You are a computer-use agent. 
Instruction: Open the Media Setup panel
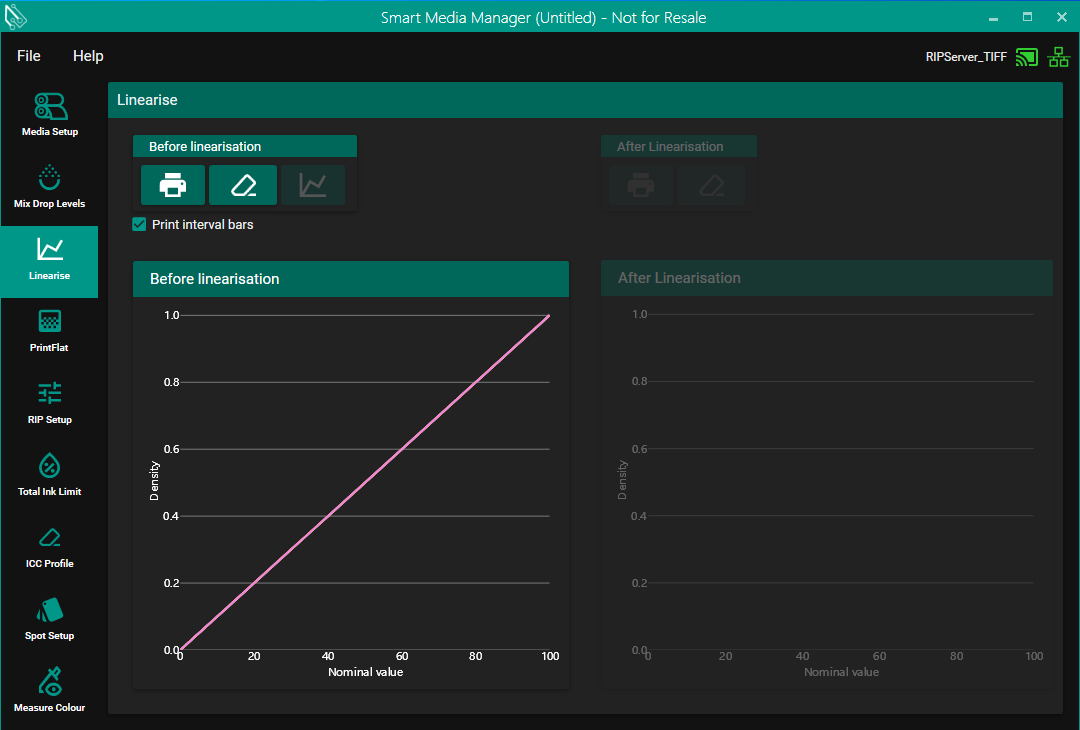click(x=49, y=114)
